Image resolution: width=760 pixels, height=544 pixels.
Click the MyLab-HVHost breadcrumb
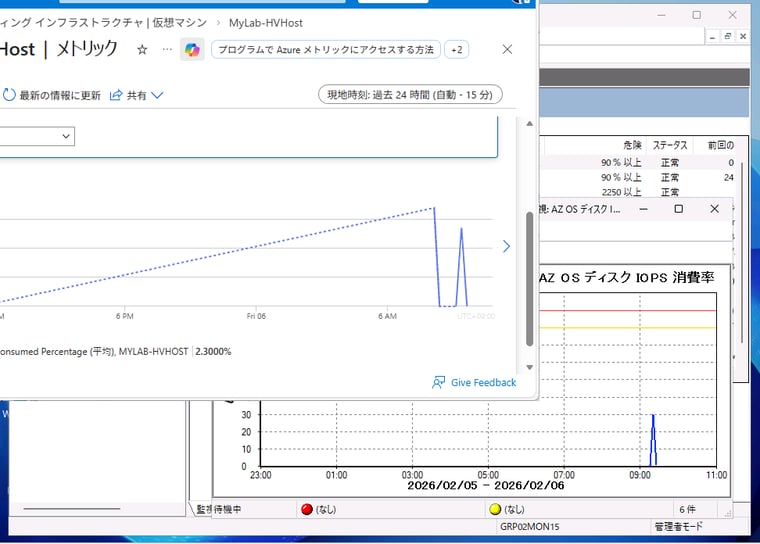tap(266, 23)
